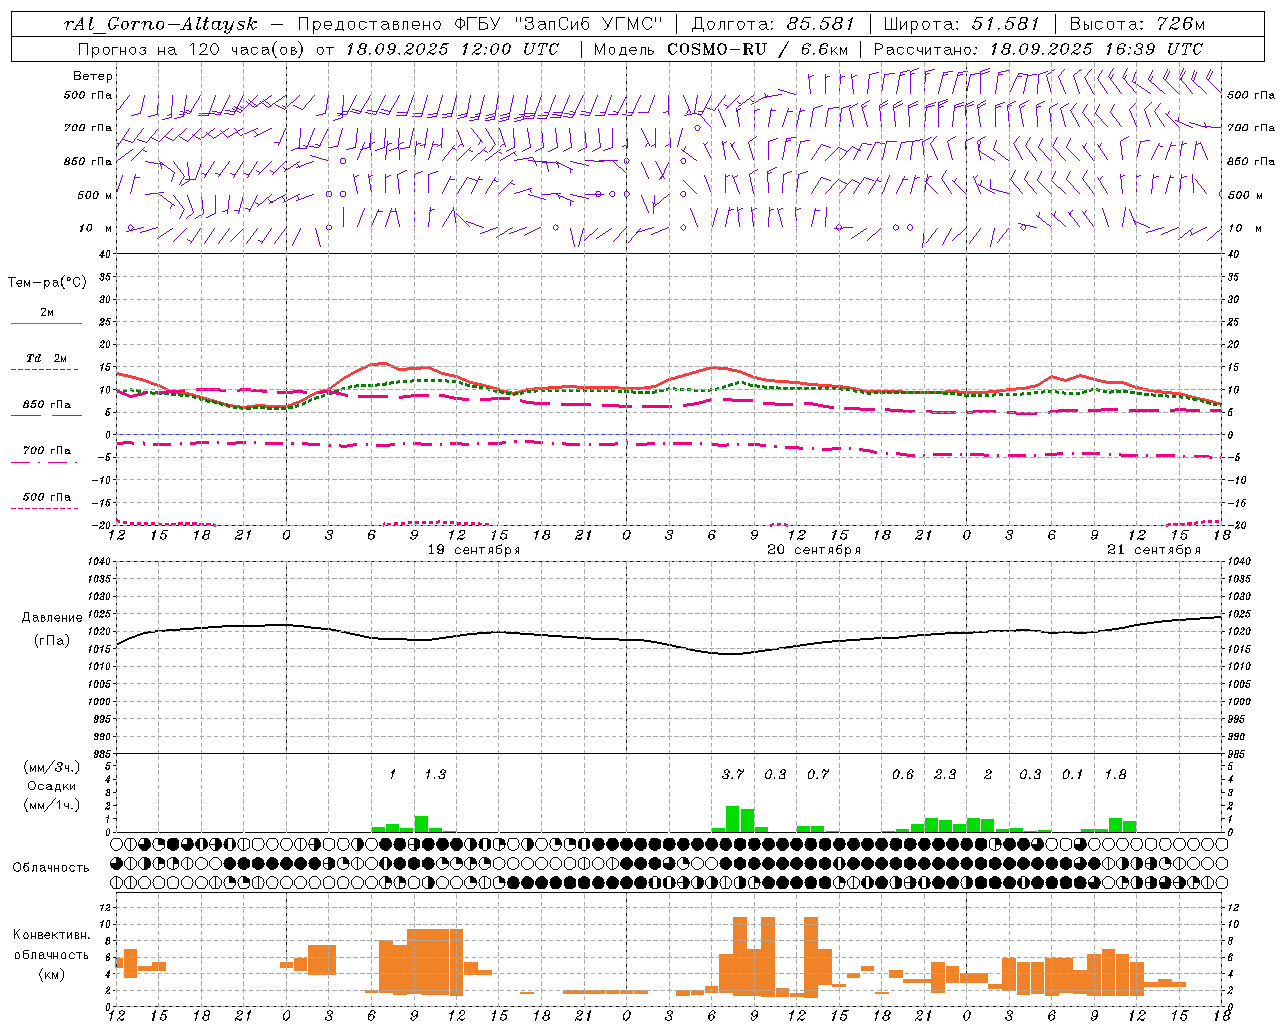Select the 'Предоставлено ФГБУ "ЗапСиб УГМС"' text

click(x=480, y=24)
